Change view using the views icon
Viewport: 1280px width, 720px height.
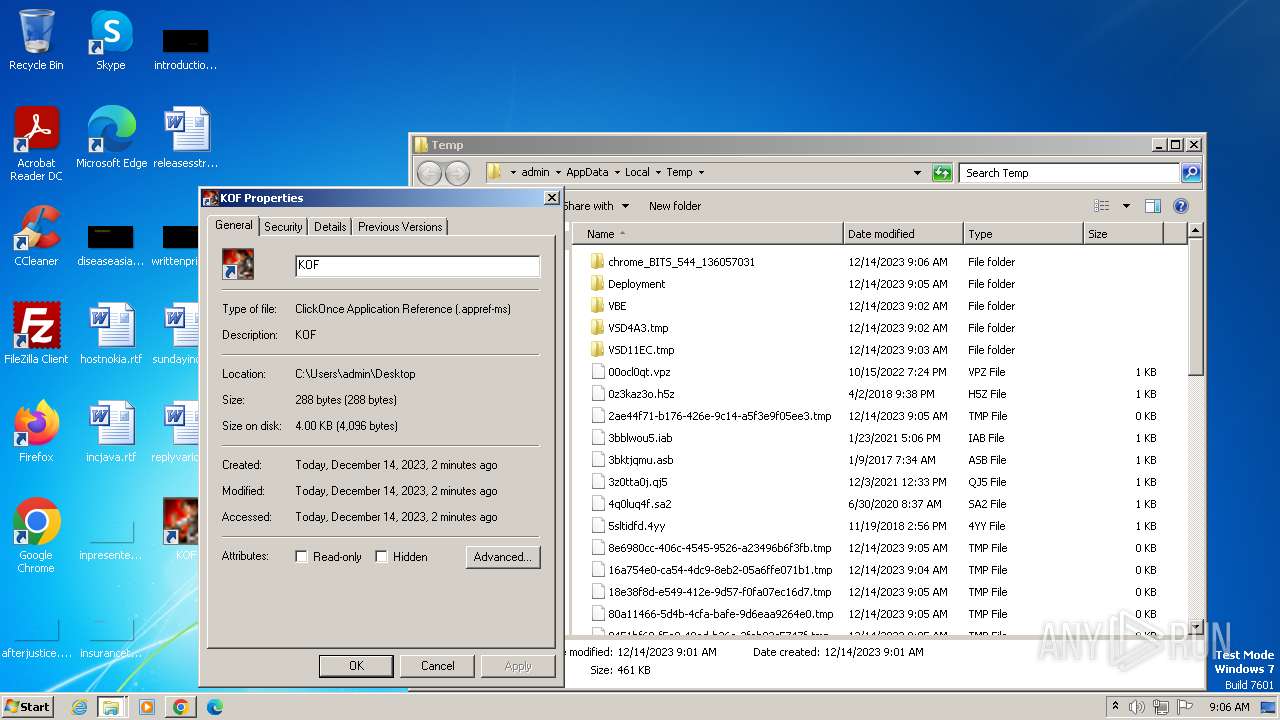point(1102,206)
